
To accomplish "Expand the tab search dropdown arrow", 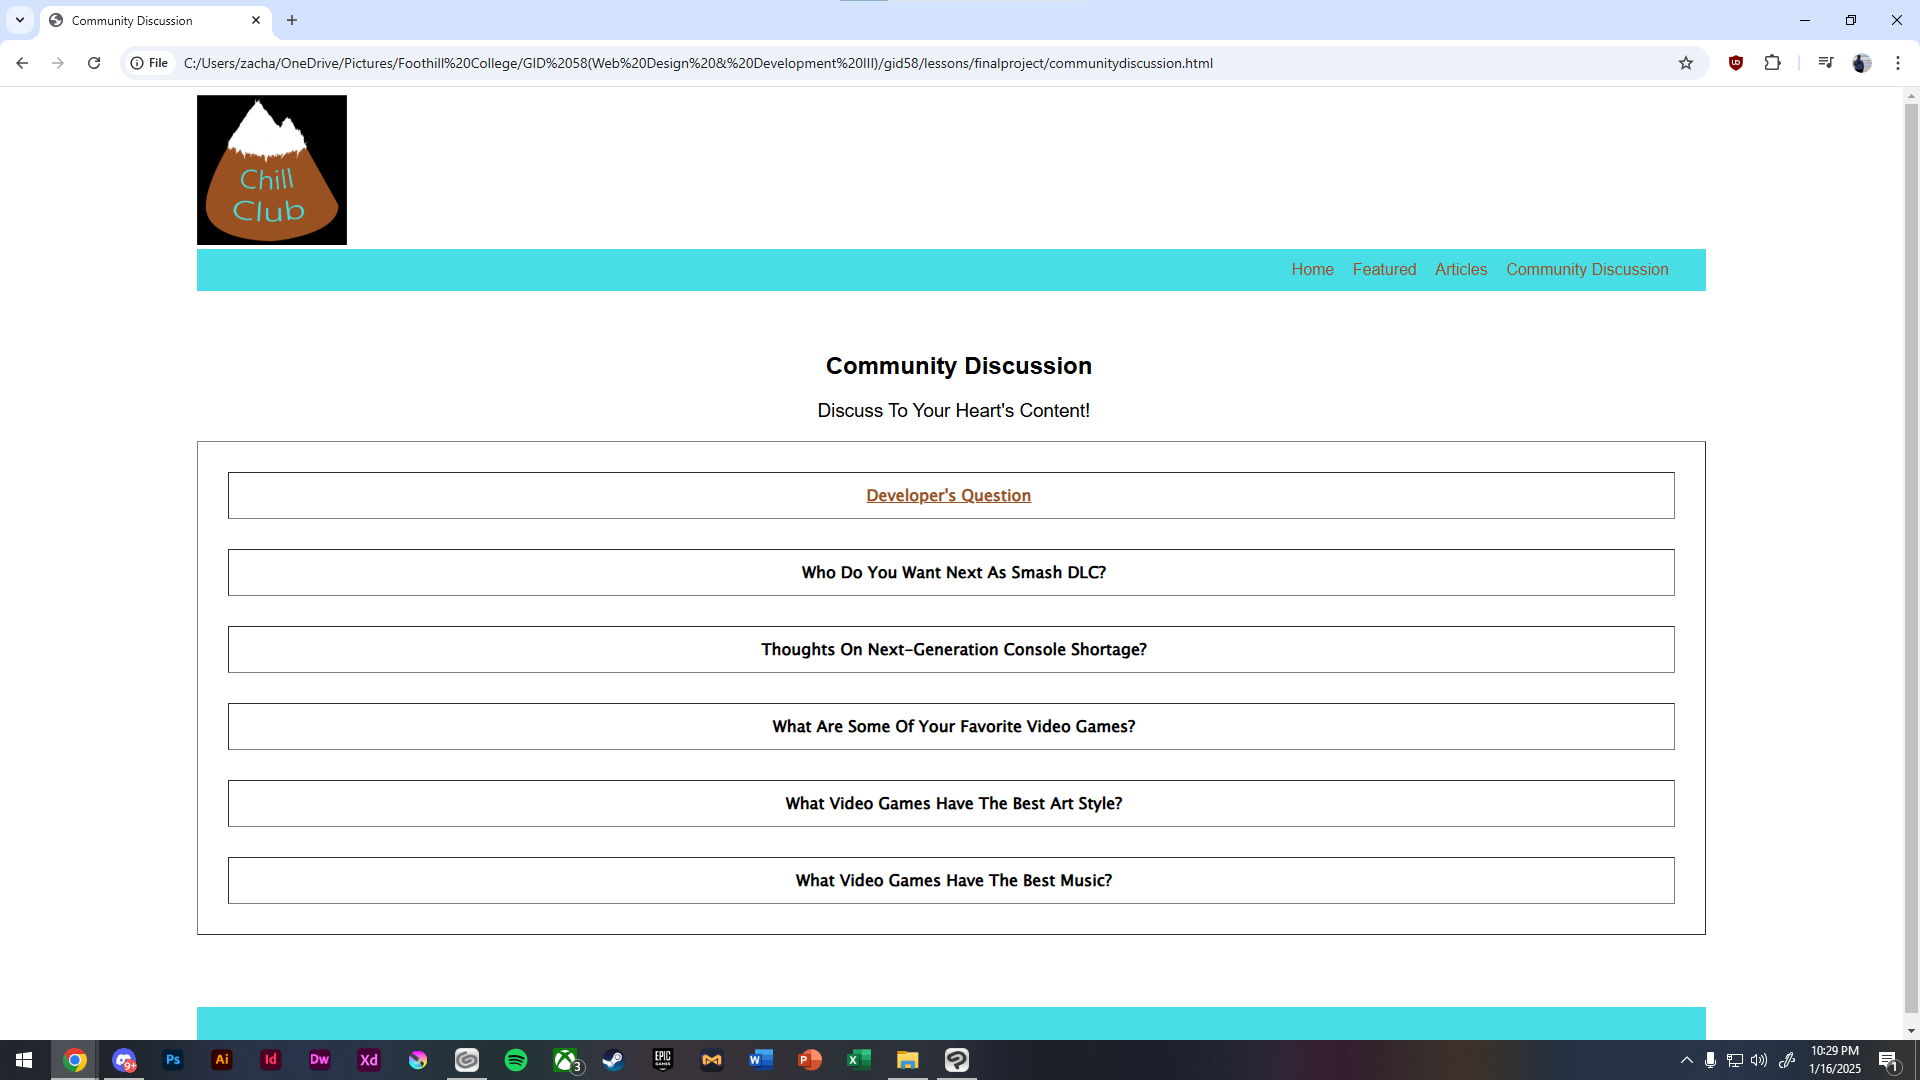I will point(19,20).
